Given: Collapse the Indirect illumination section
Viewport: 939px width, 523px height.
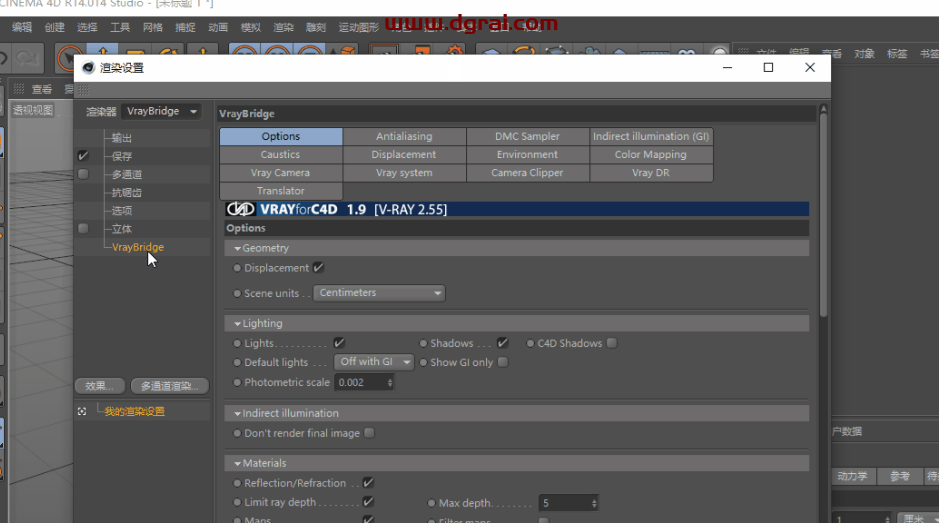Looking at the screenshot, I should [x=238, y=413].
